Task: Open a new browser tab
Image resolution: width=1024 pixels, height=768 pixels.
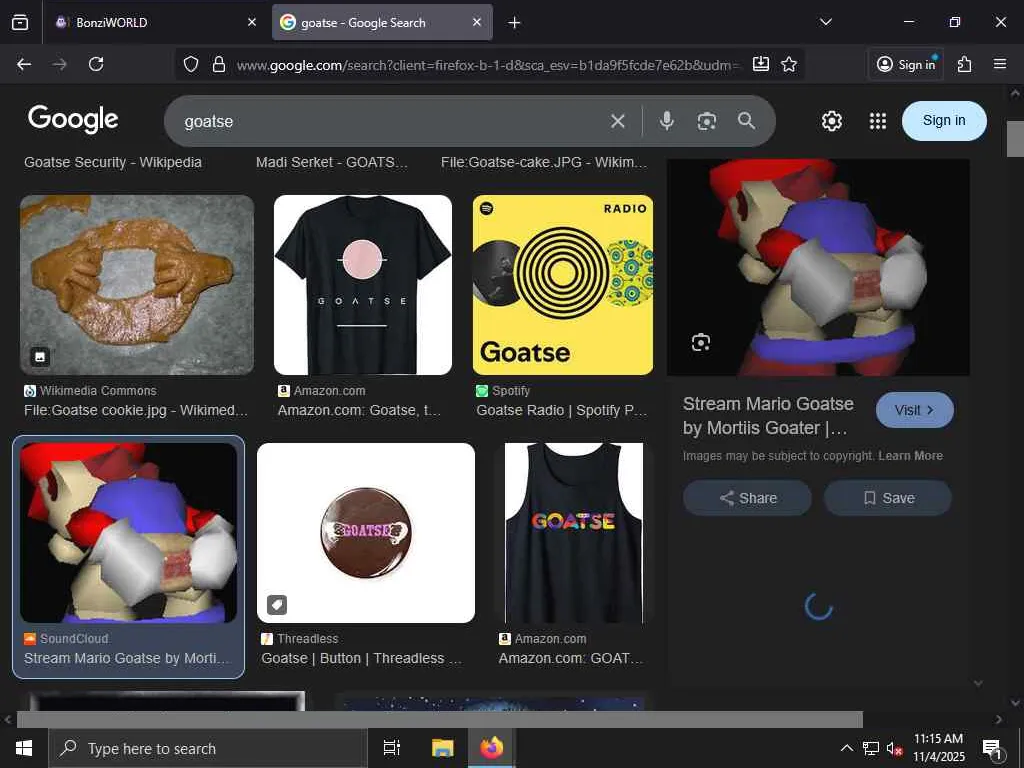Action: coord(514,23)
